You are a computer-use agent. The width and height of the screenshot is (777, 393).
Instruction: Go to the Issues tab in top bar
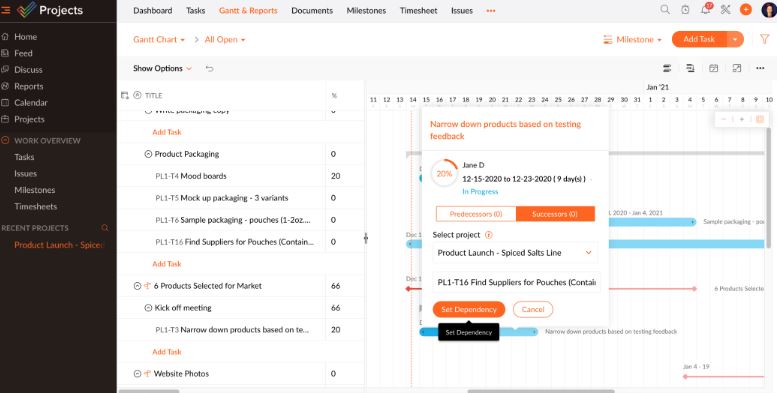462,10
